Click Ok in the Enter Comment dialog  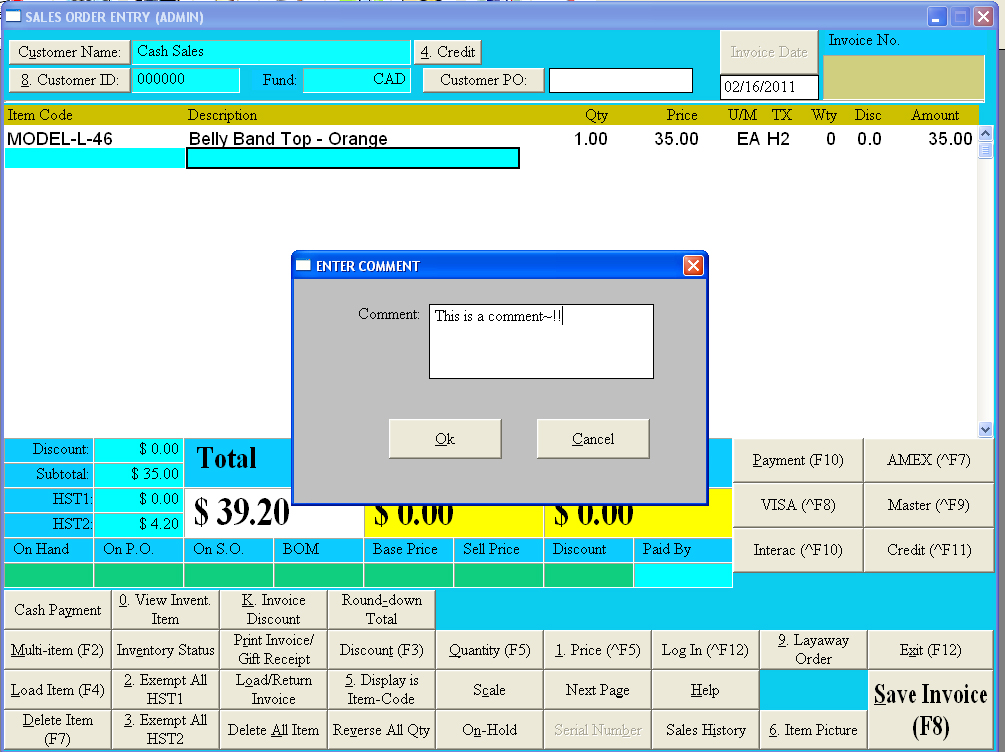point(445,439)
